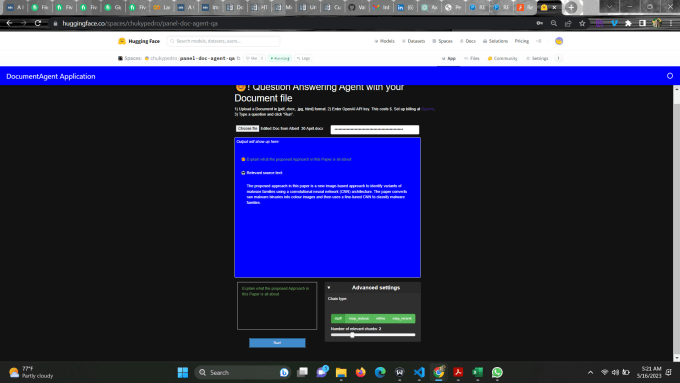Image resolution: width=680 pixels, height=383 pixels.
Task: Click the chukypedro user link
Action: (x=163, y=58)
